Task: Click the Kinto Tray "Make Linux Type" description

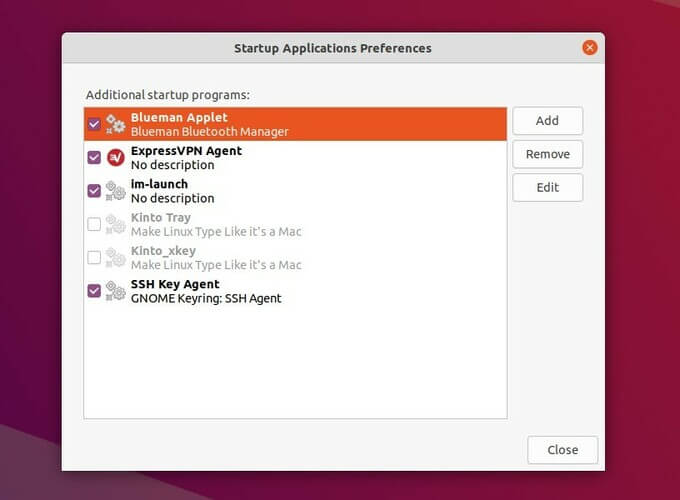Action: pyautogui.click(x=216, y=232)
